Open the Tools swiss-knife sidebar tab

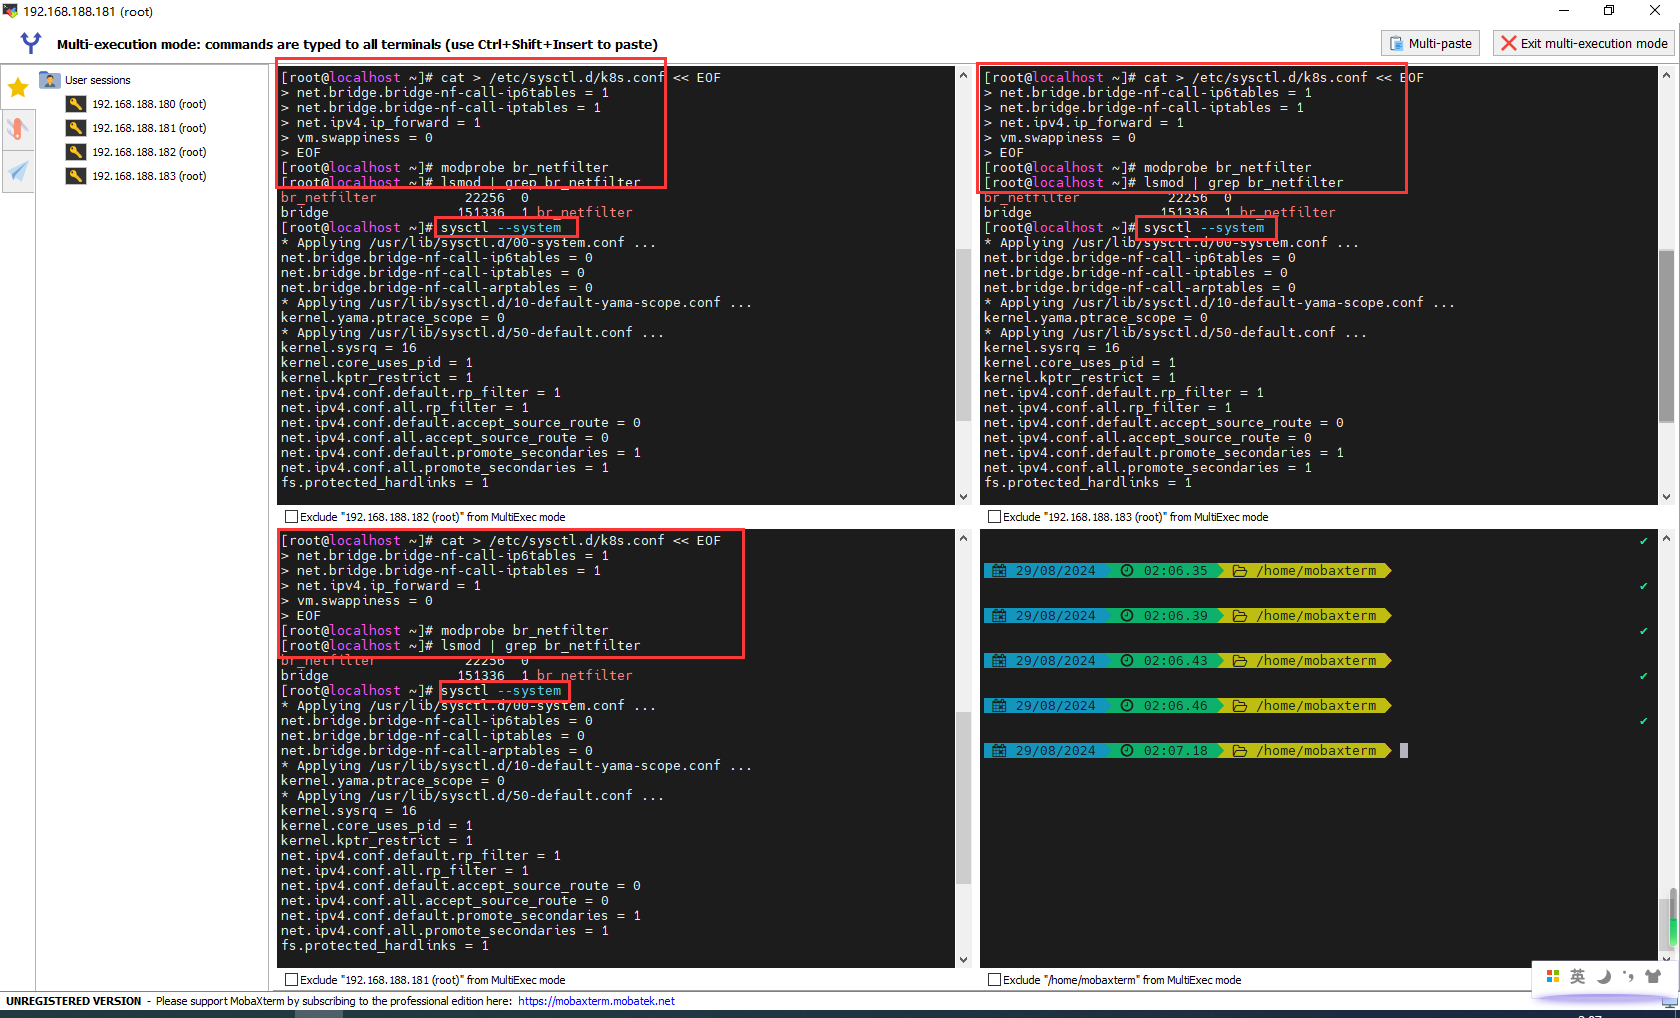18,129
